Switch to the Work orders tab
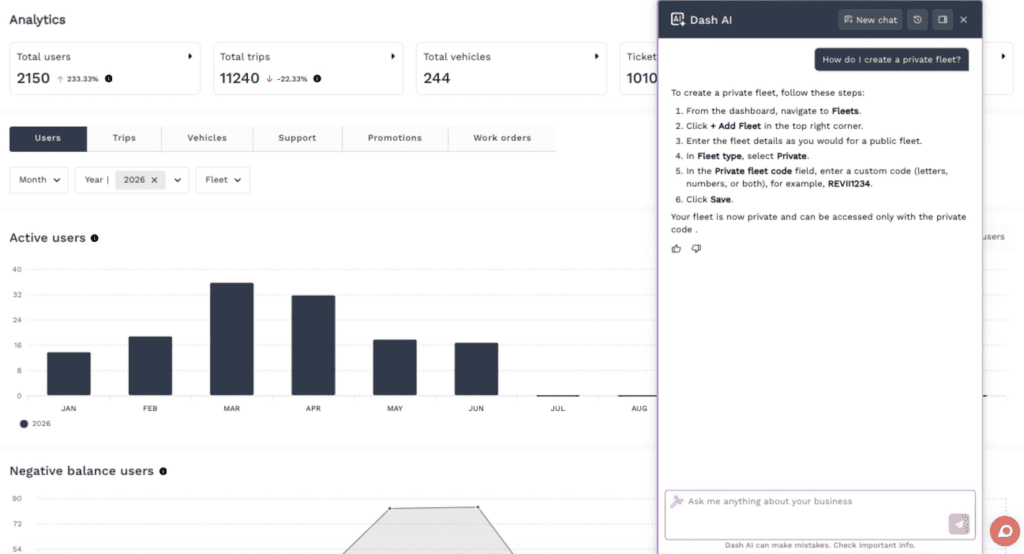The image size is (1024, 554). coord(502,138)
